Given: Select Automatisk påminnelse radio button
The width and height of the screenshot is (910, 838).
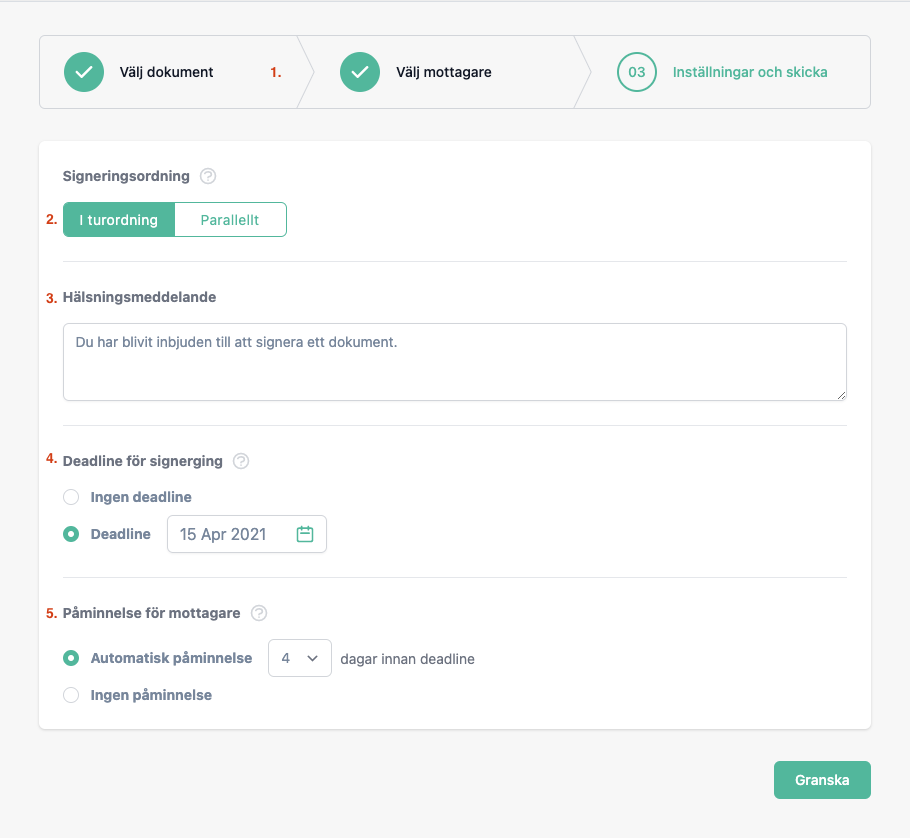Looking at the screenshot, I should [x=71, y=658].
